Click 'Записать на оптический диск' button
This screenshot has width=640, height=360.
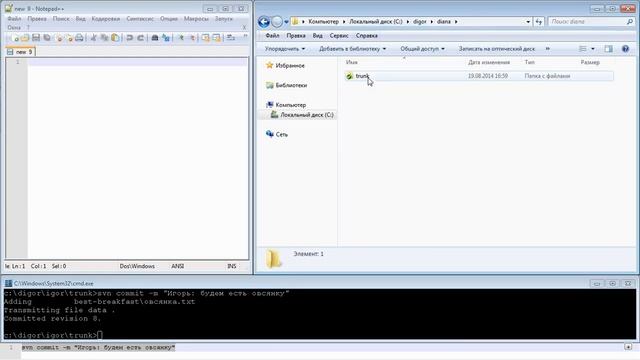pos(496,49)
